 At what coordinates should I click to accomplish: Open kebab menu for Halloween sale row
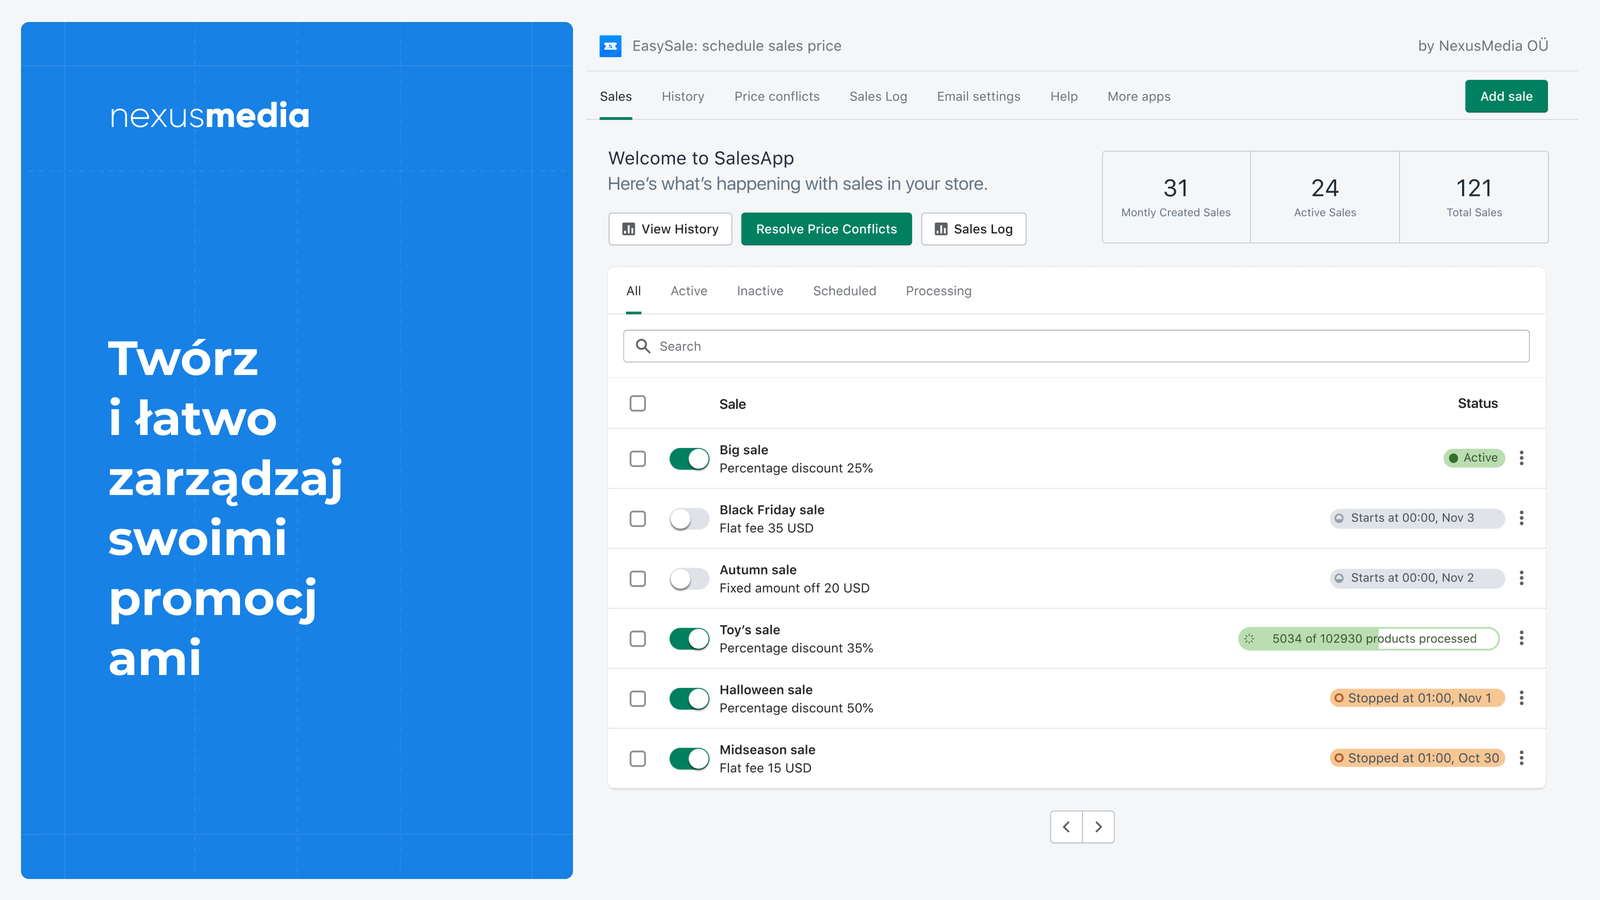1521,698
